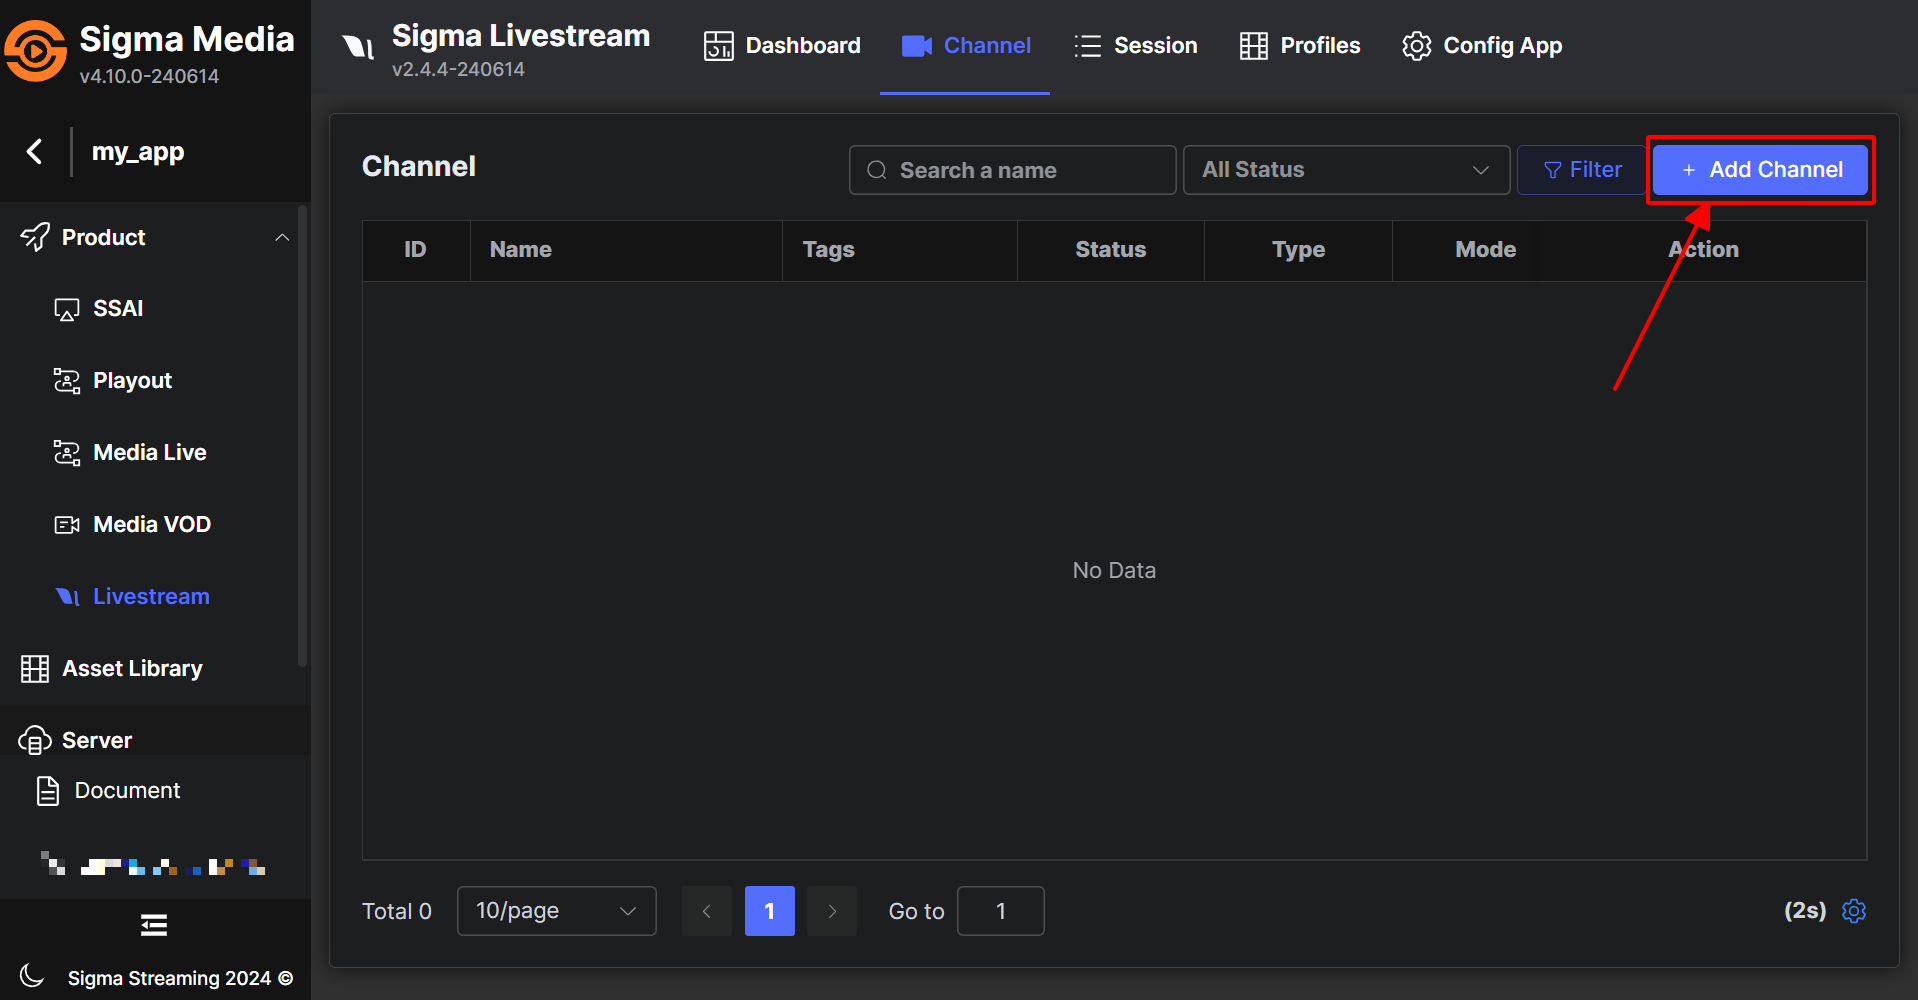Go back using the arrow beside my_app

35,152
